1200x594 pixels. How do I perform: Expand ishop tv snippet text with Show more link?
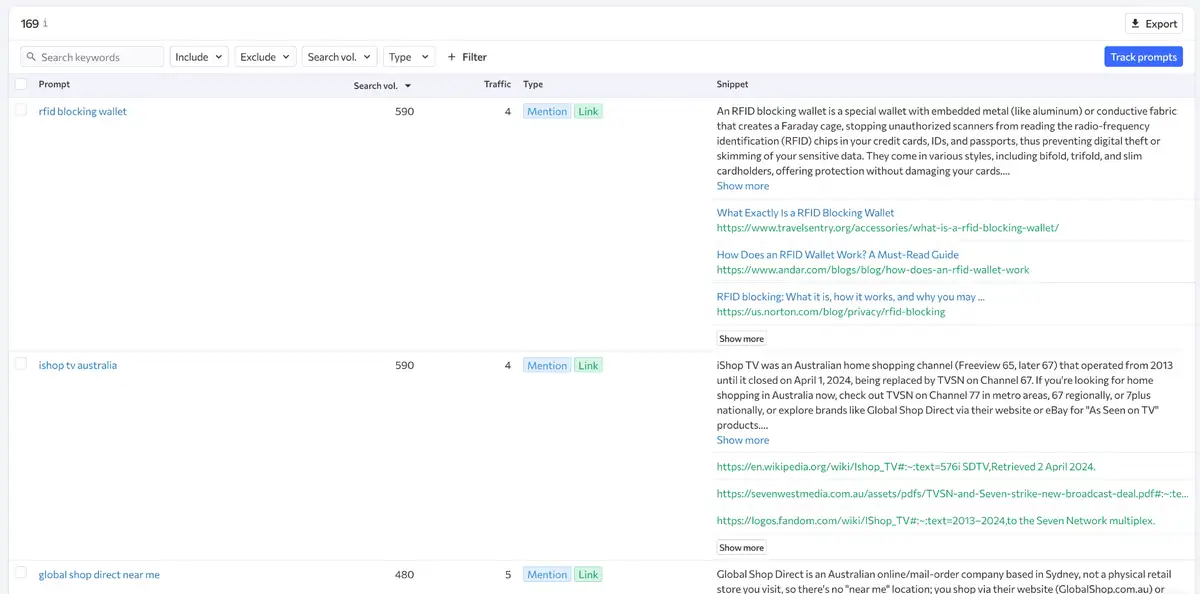click(743, 440)
